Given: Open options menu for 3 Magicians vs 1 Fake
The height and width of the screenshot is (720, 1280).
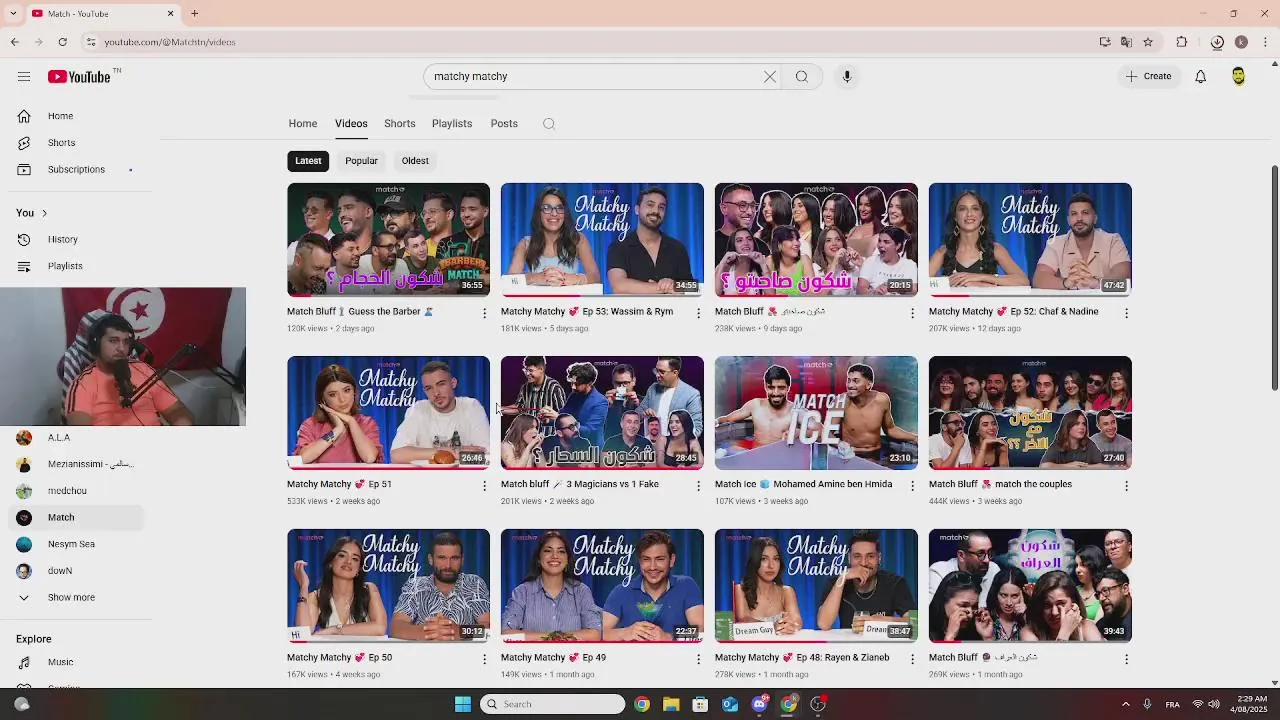Looking at the screenshot, I should tap(699, 486).
